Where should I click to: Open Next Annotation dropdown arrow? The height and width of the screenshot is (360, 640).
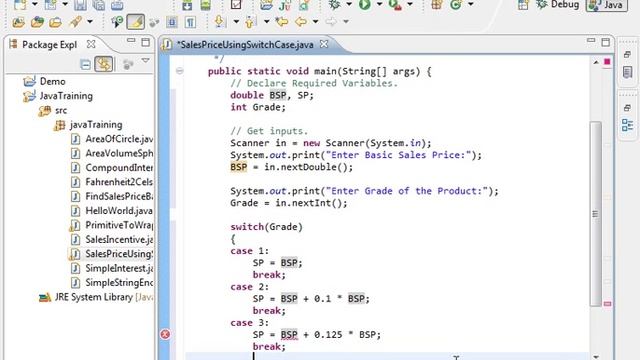(x=236, y=22)
